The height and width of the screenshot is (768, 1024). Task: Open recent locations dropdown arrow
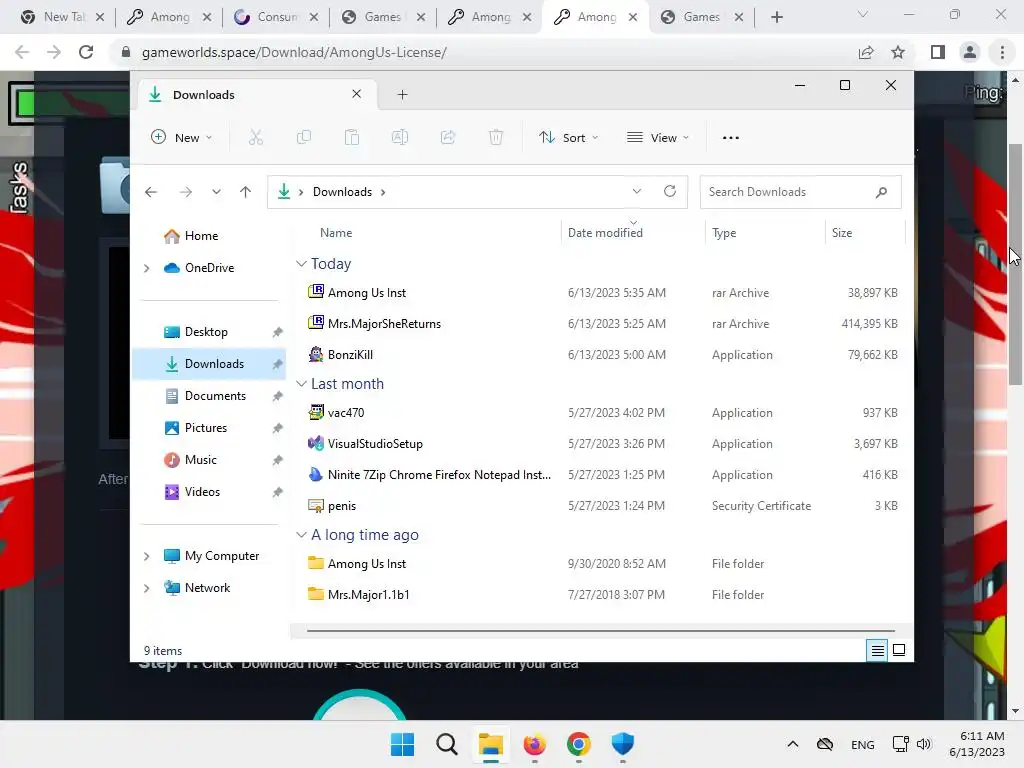click(216, 192)
